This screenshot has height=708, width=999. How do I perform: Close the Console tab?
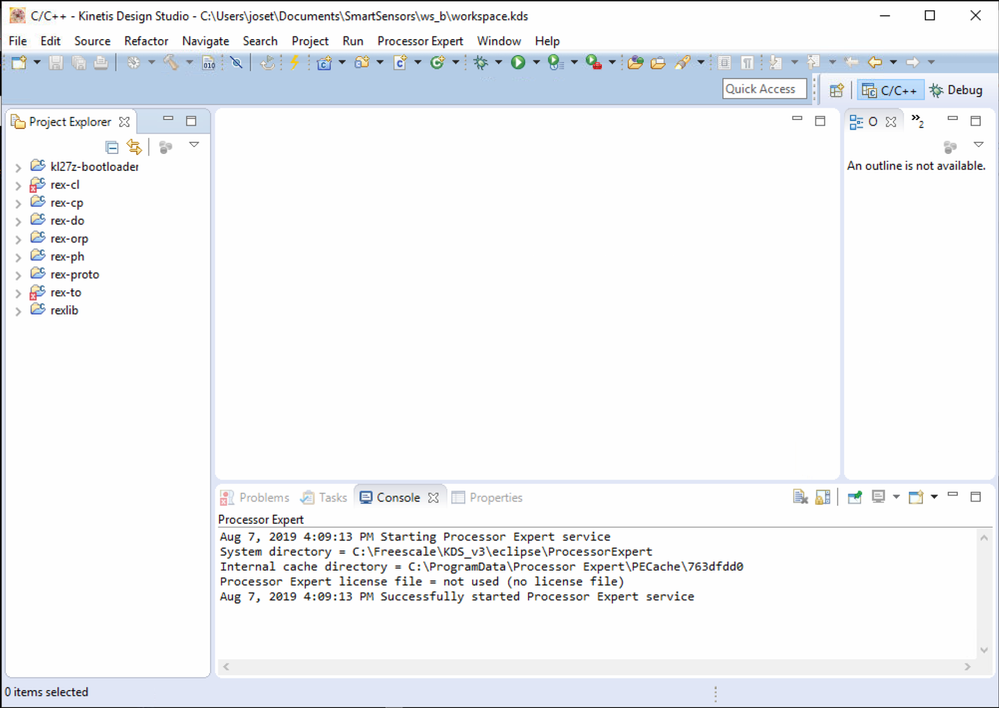click(x=433, y=498)
